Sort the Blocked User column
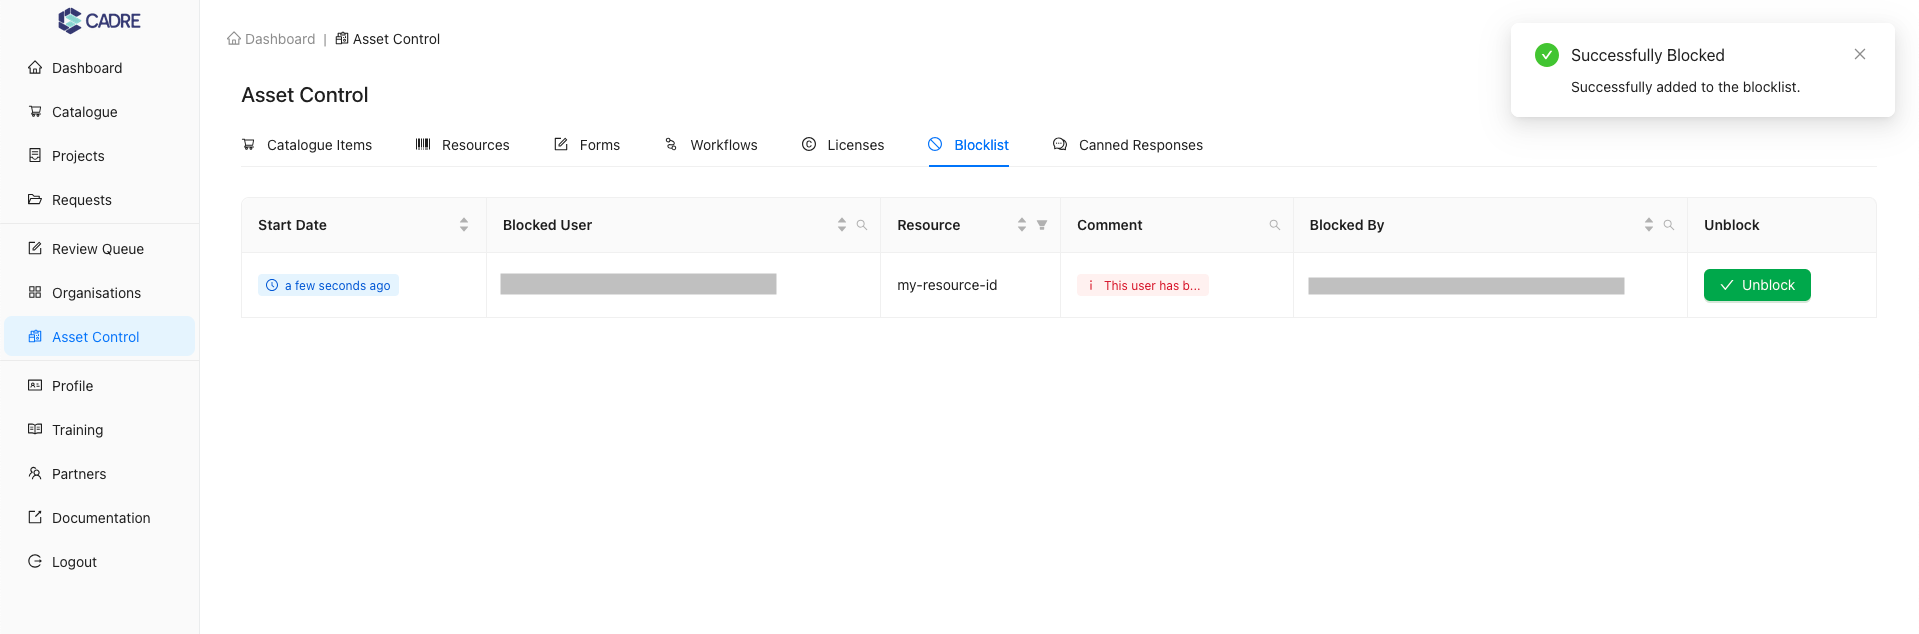The height and width of the screenshot is (634, 1919). tap(842, 225)
